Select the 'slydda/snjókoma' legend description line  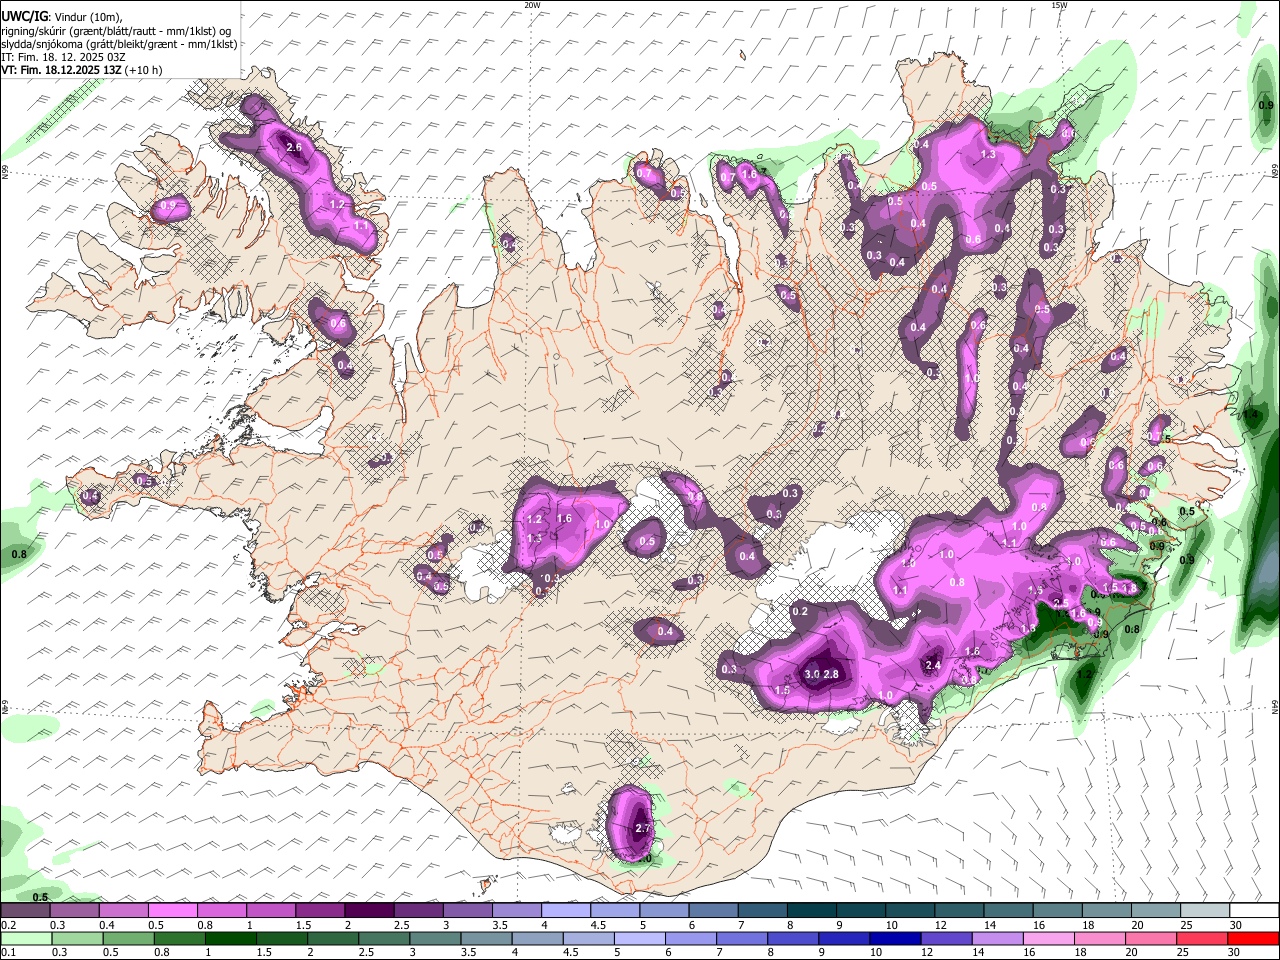119,44
